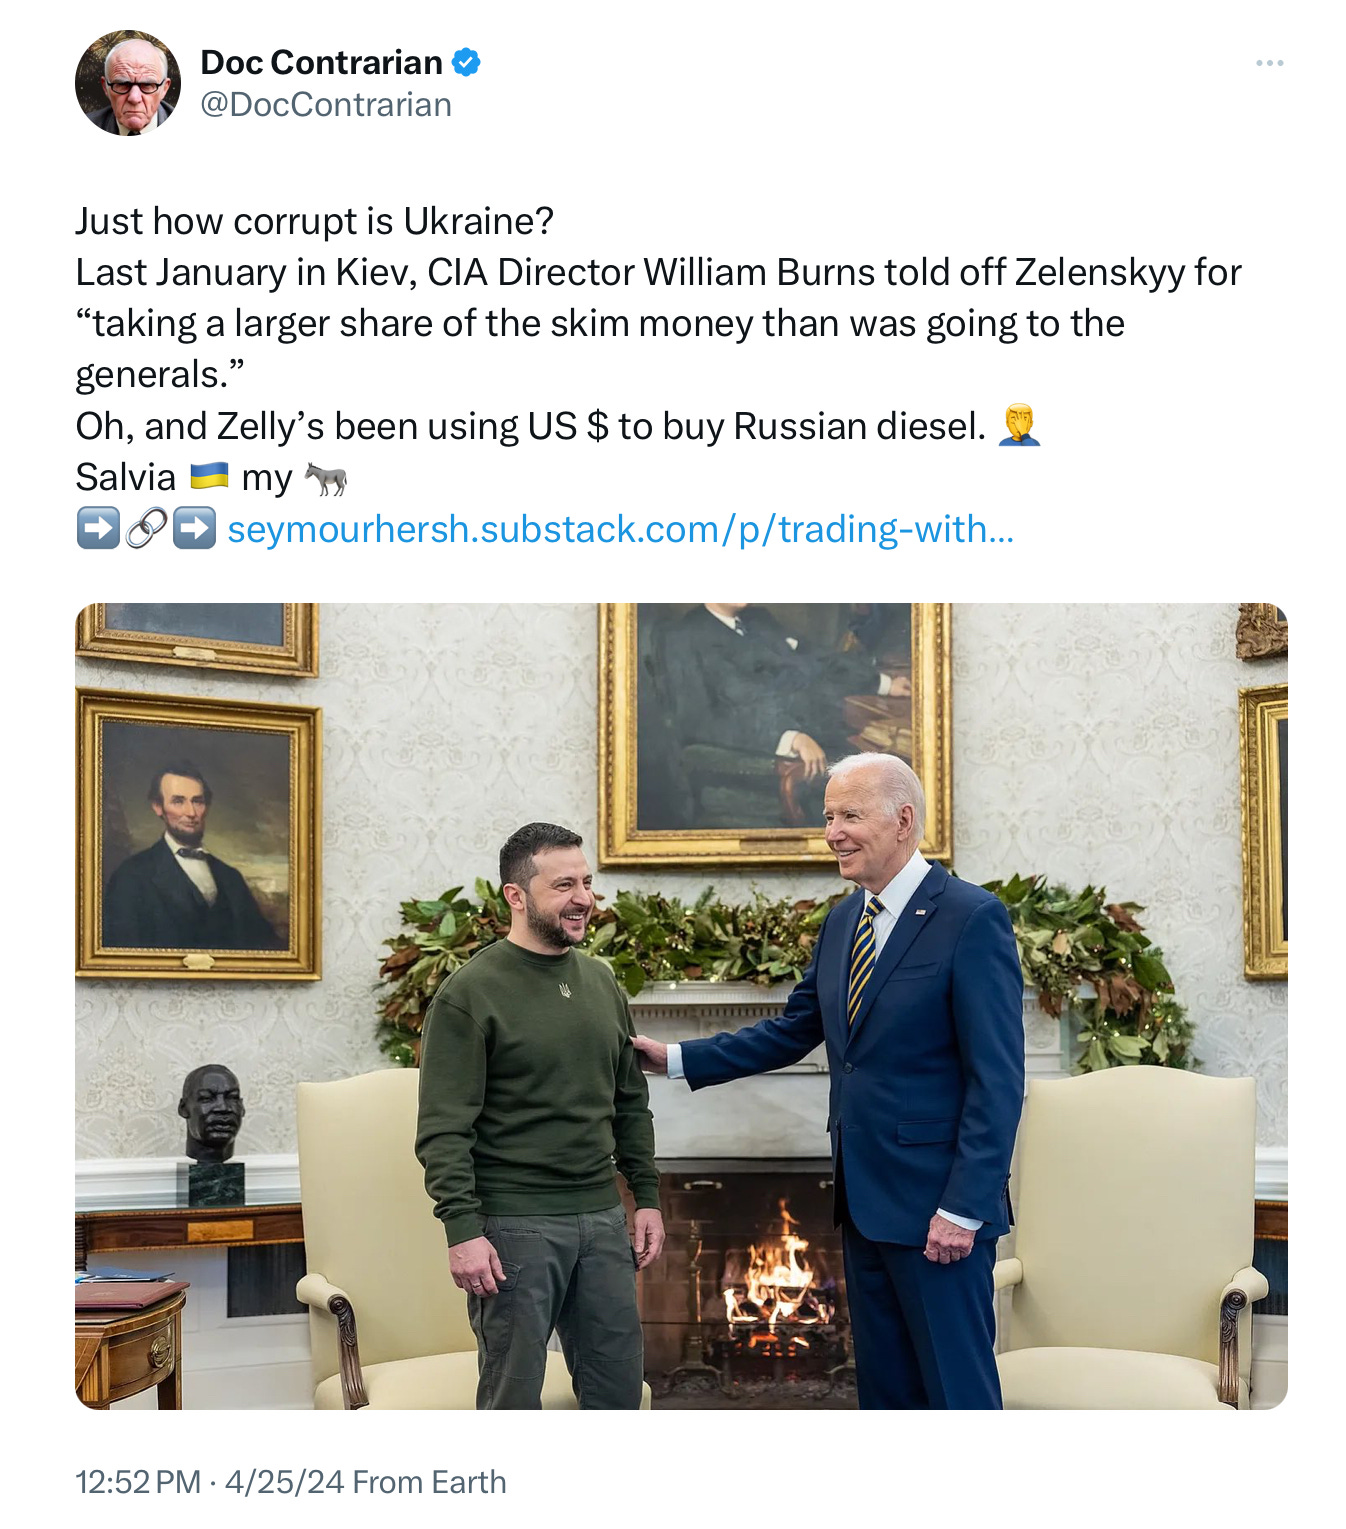This screenshot has width=1346, height=1529.
Task: Click the blue verified checkmark badge
Action: pos(466,62)
